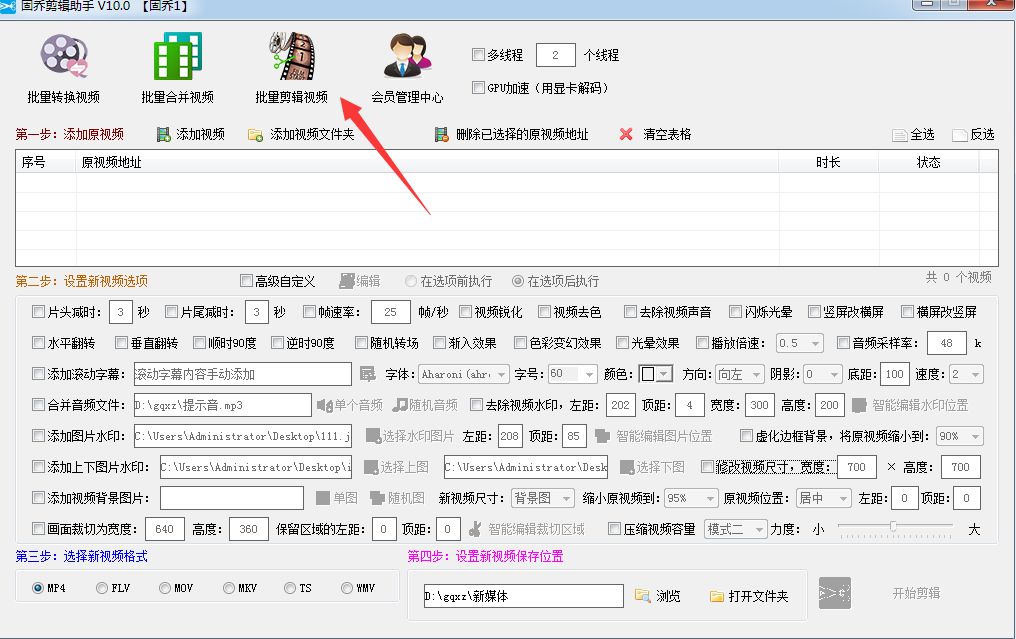Open the 方向 向左 dropdown

click(x=740, y=374)
